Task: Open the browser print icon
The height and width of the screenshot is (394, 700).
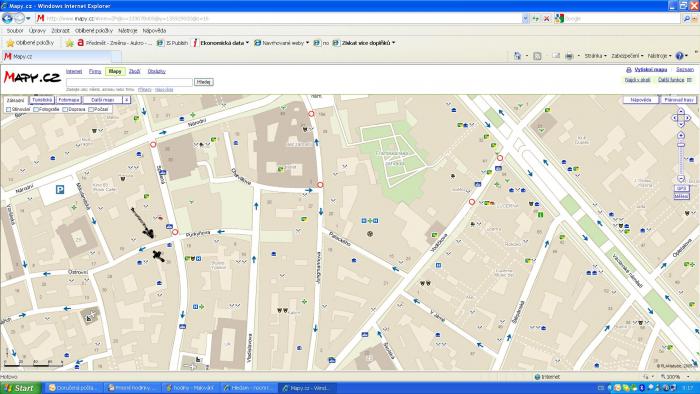Action: click(x=569, y=56)
